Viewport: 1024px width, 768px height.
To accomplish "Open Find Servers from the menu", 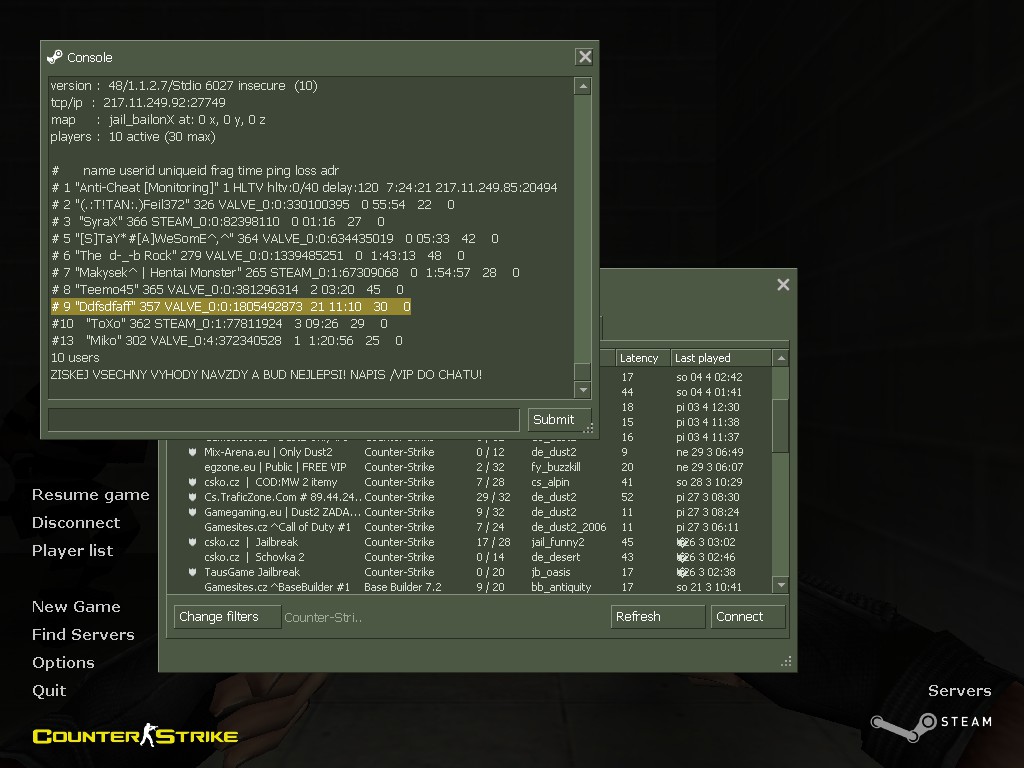I will pos(84,635).
